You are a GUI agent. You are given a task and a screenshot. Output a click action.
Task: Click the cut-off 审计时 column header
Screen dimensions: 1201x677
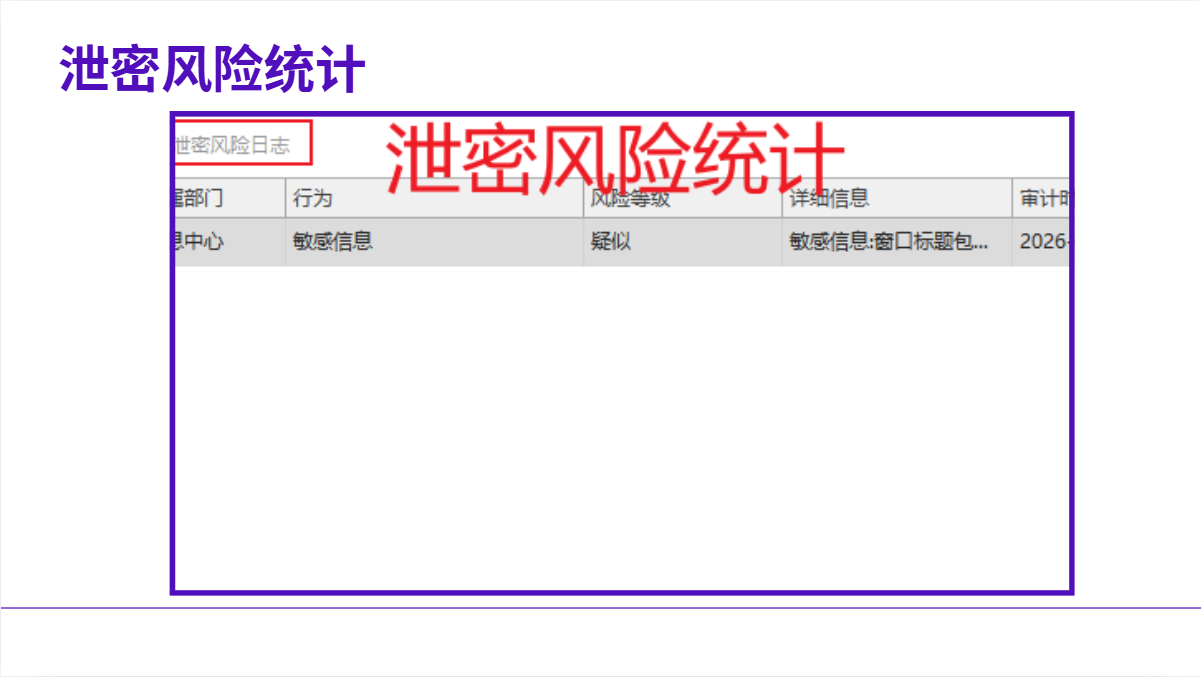pos(1043,198)
